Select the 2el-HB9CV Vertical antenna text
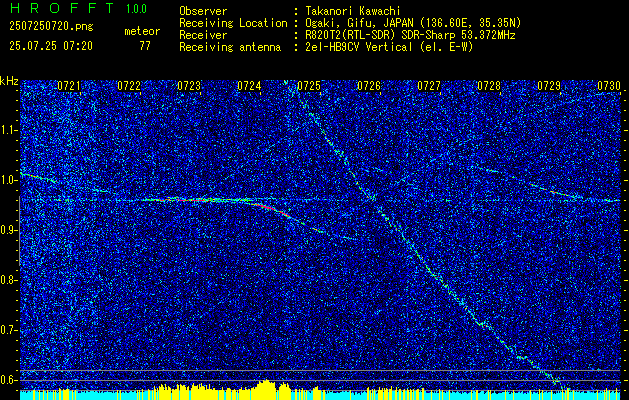The width and height of the screenshot is (629, 400). tap(390, 47)
